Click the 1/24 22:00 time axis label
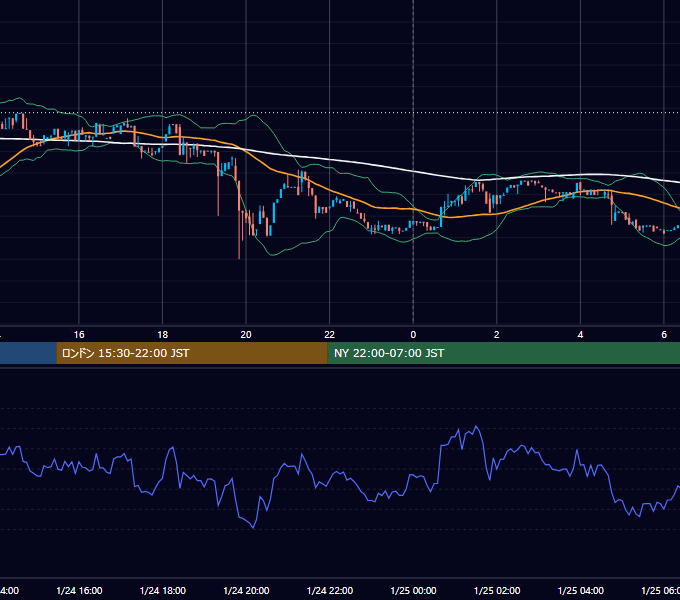The height and width of the screenshot is (600, 680). tap(330, 590)
